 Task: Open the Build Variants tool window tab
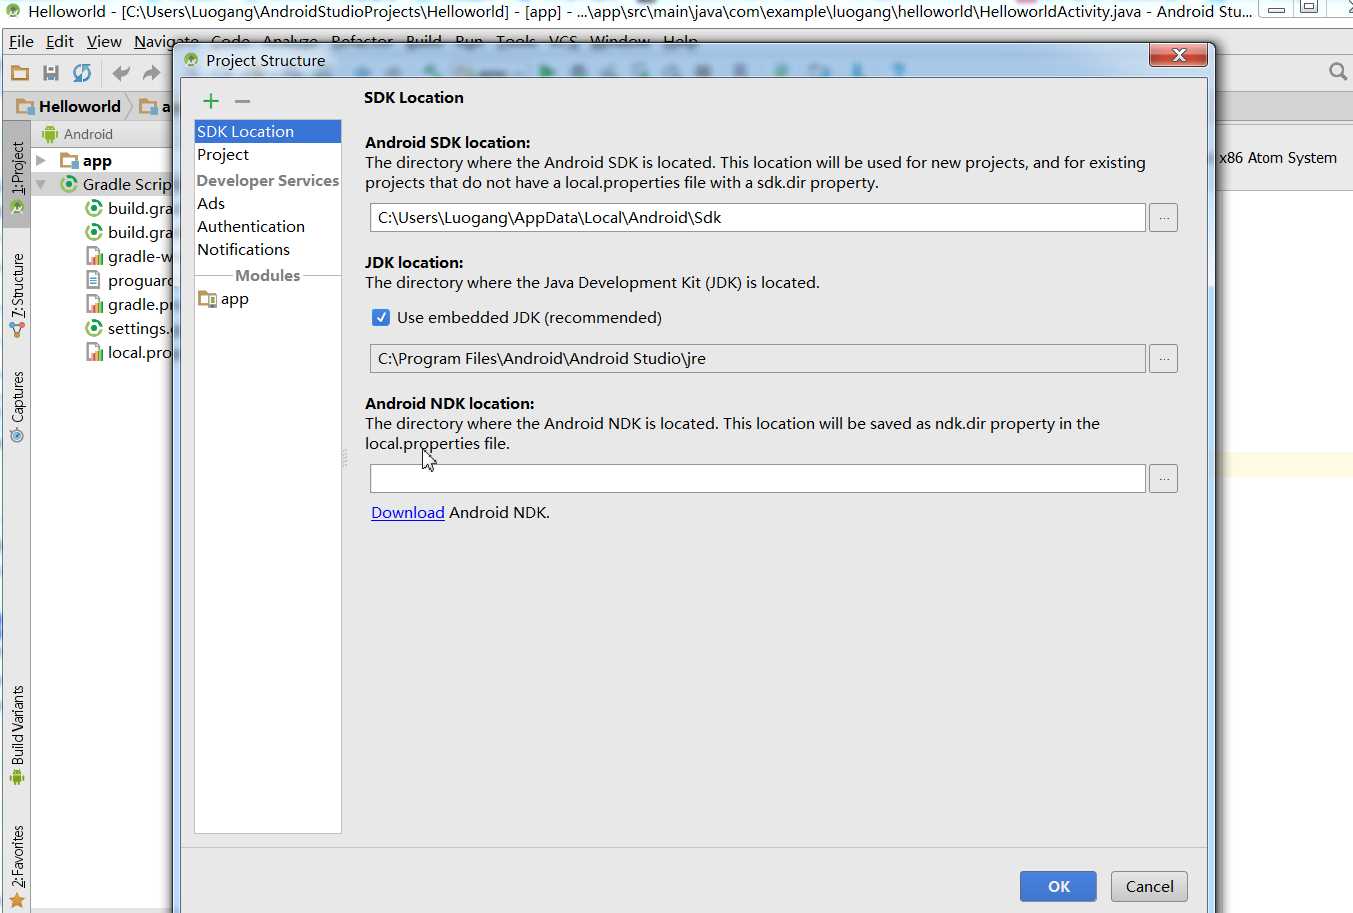click(17, 735)
